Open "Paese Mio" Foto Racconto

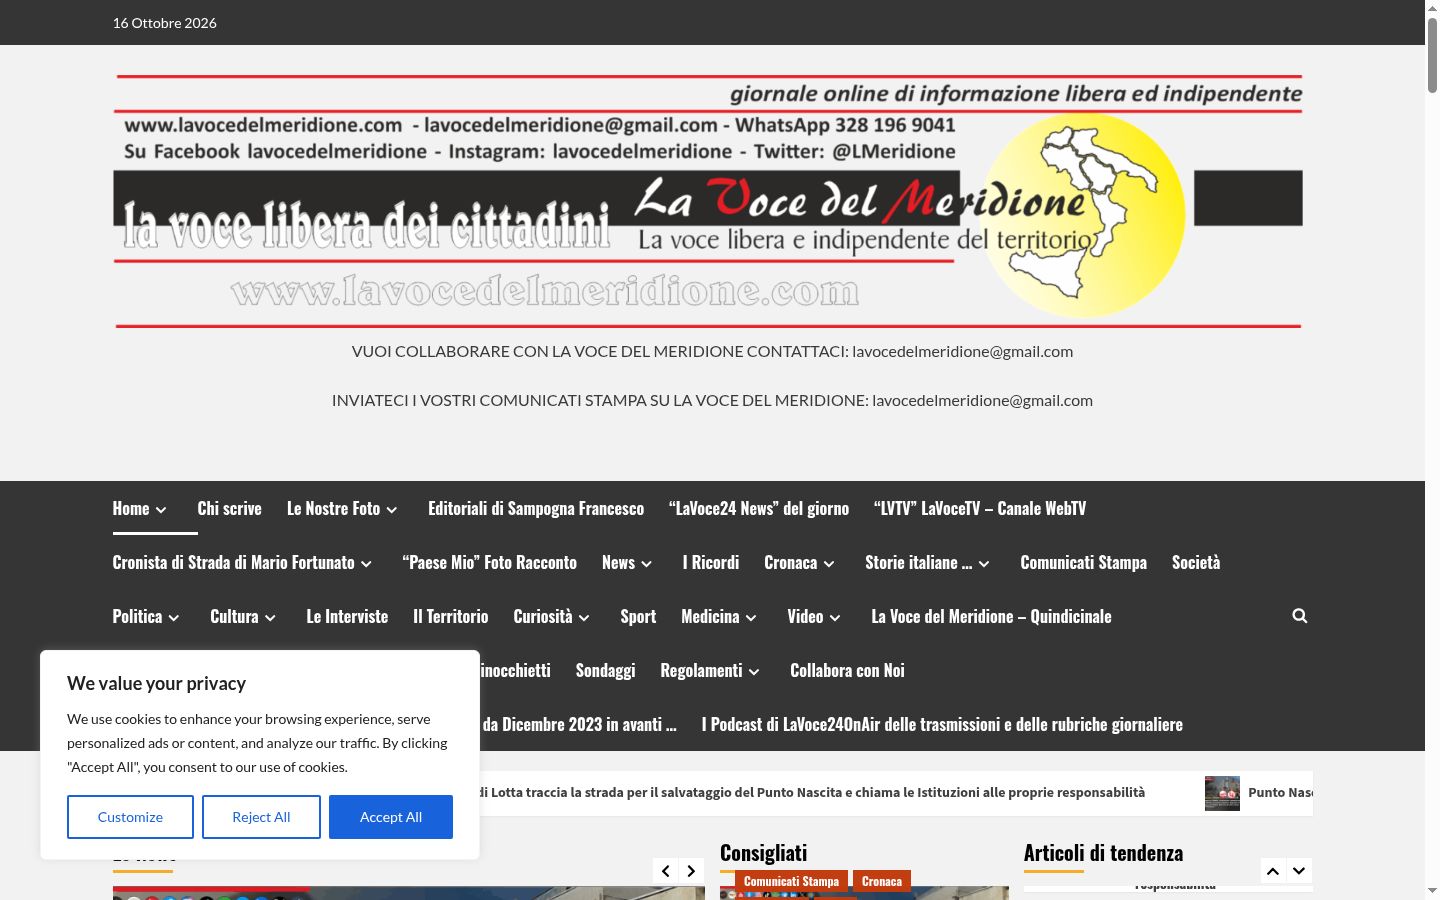[x=489, y=562]
